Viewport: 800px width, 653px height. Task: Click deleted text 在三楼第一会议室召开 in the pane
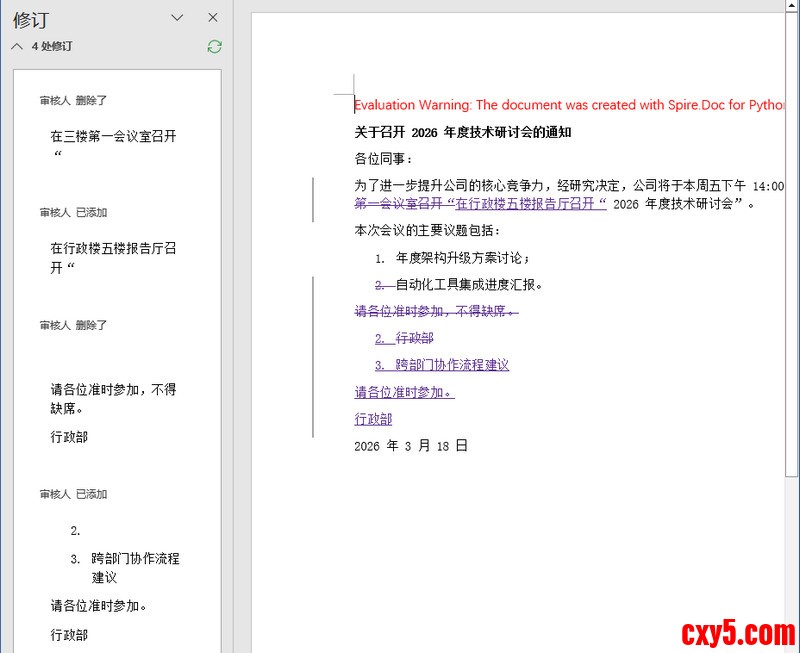(x=113, y=136)
